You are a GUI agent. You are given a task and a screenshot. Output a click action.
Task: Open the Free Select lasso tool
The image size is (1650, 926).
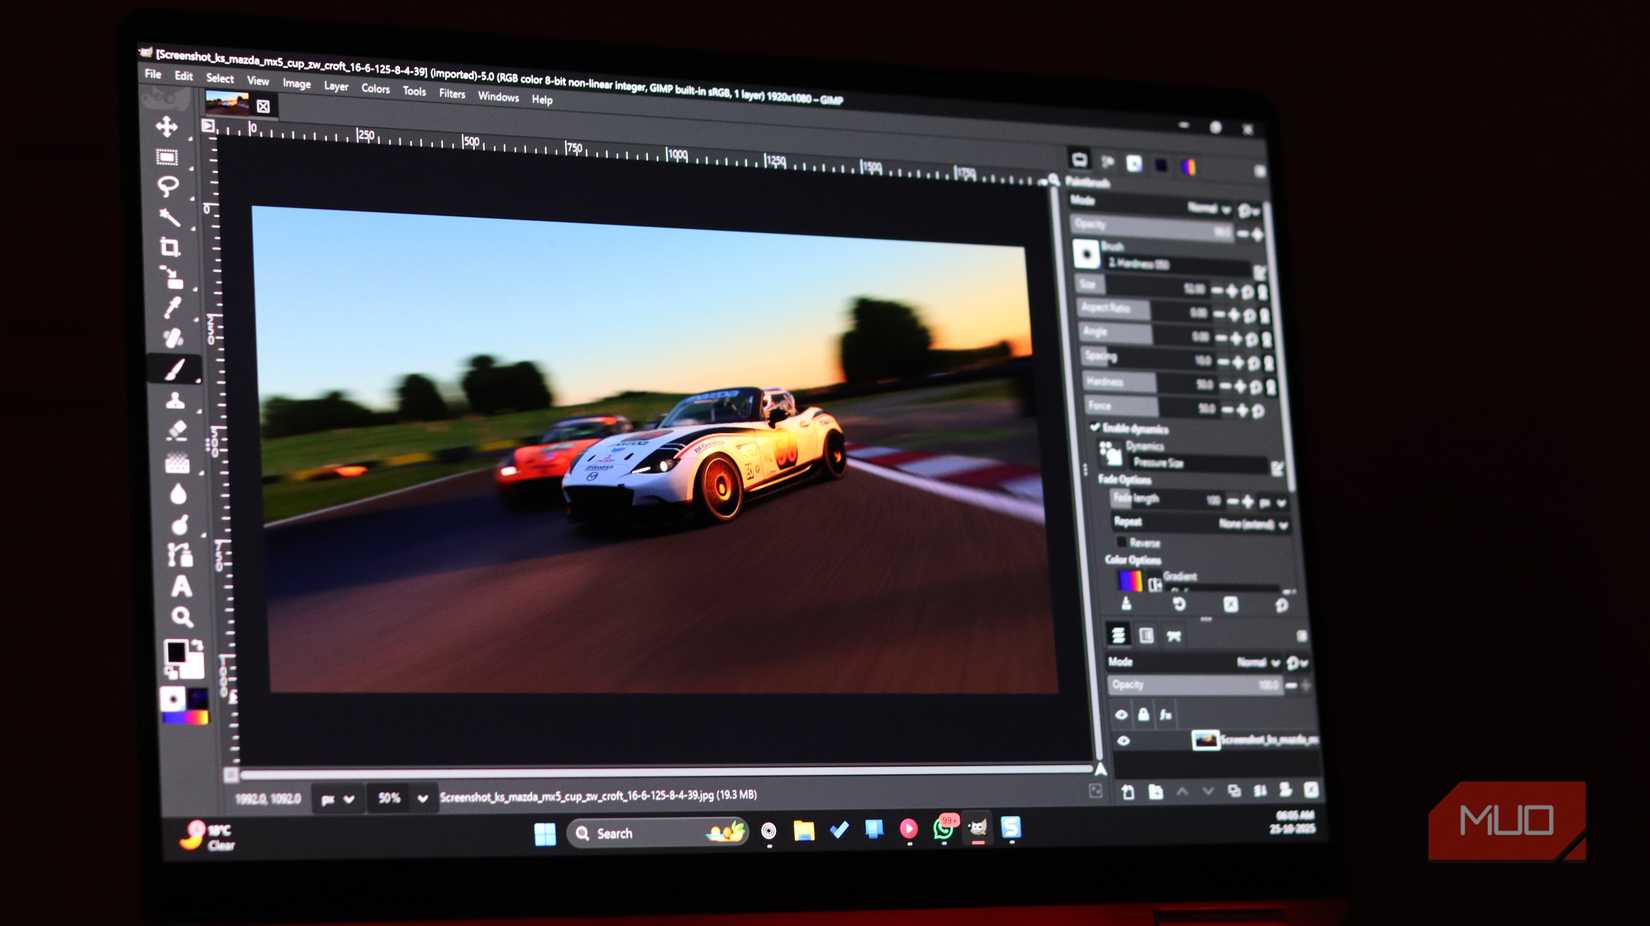click(x=168, y=184)
